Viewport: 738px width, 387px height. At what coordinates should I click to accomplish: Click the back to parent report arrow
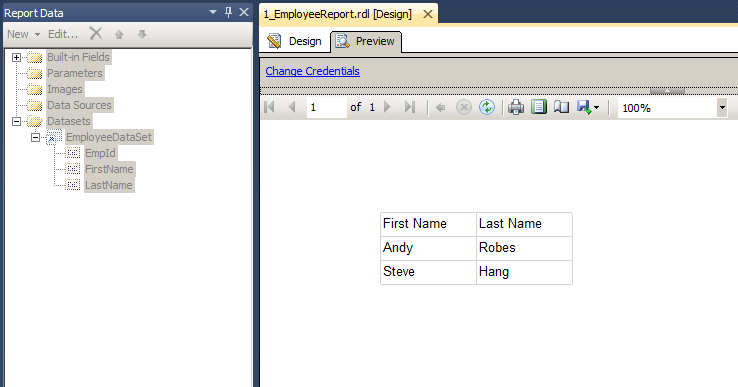click(441, 108)
